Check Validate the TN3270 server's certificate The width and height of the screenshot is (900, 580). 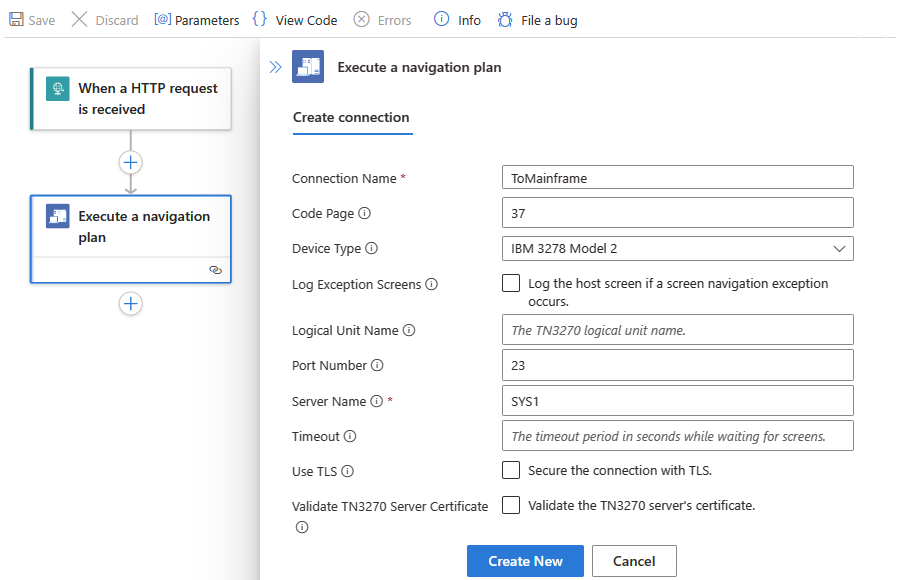pyautogui.click(x=511, y=505)
